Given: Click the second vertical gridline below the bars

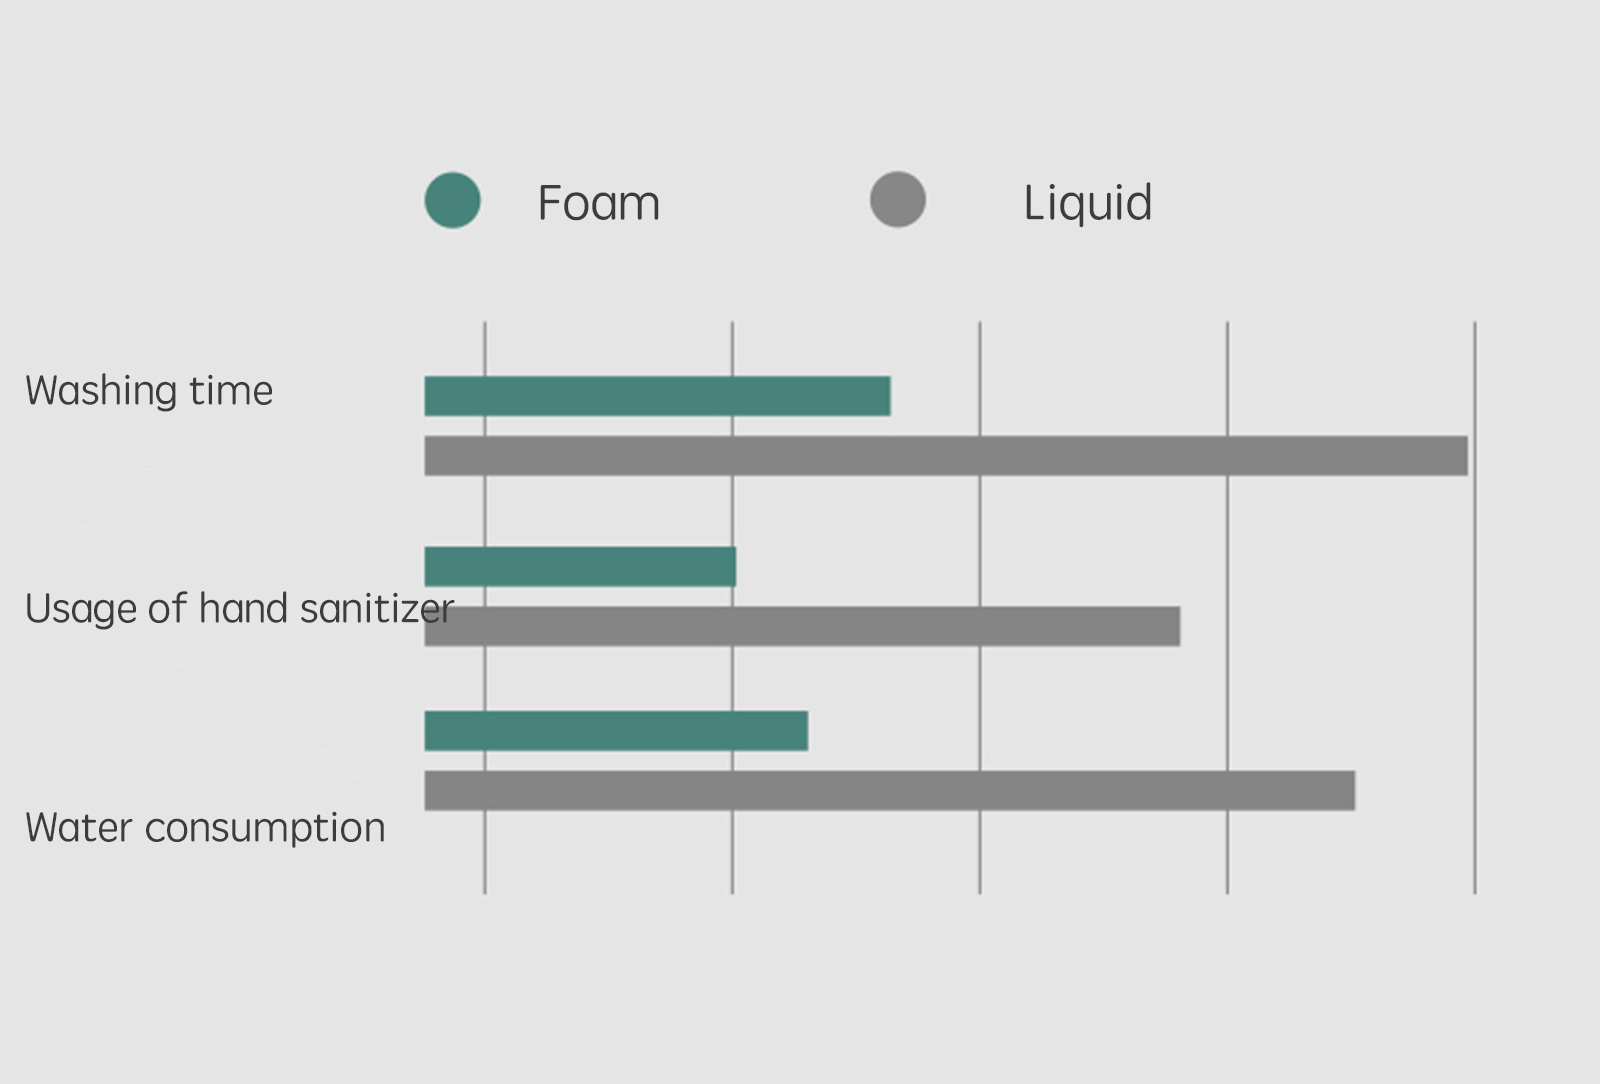Looking at the screenshot, I should [732, 850].
